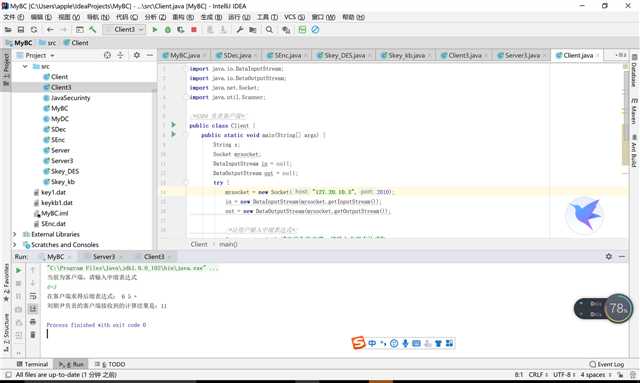Toggle scroll to end in Run console
The image size is (640, 383).
click(x=33, y=309)
